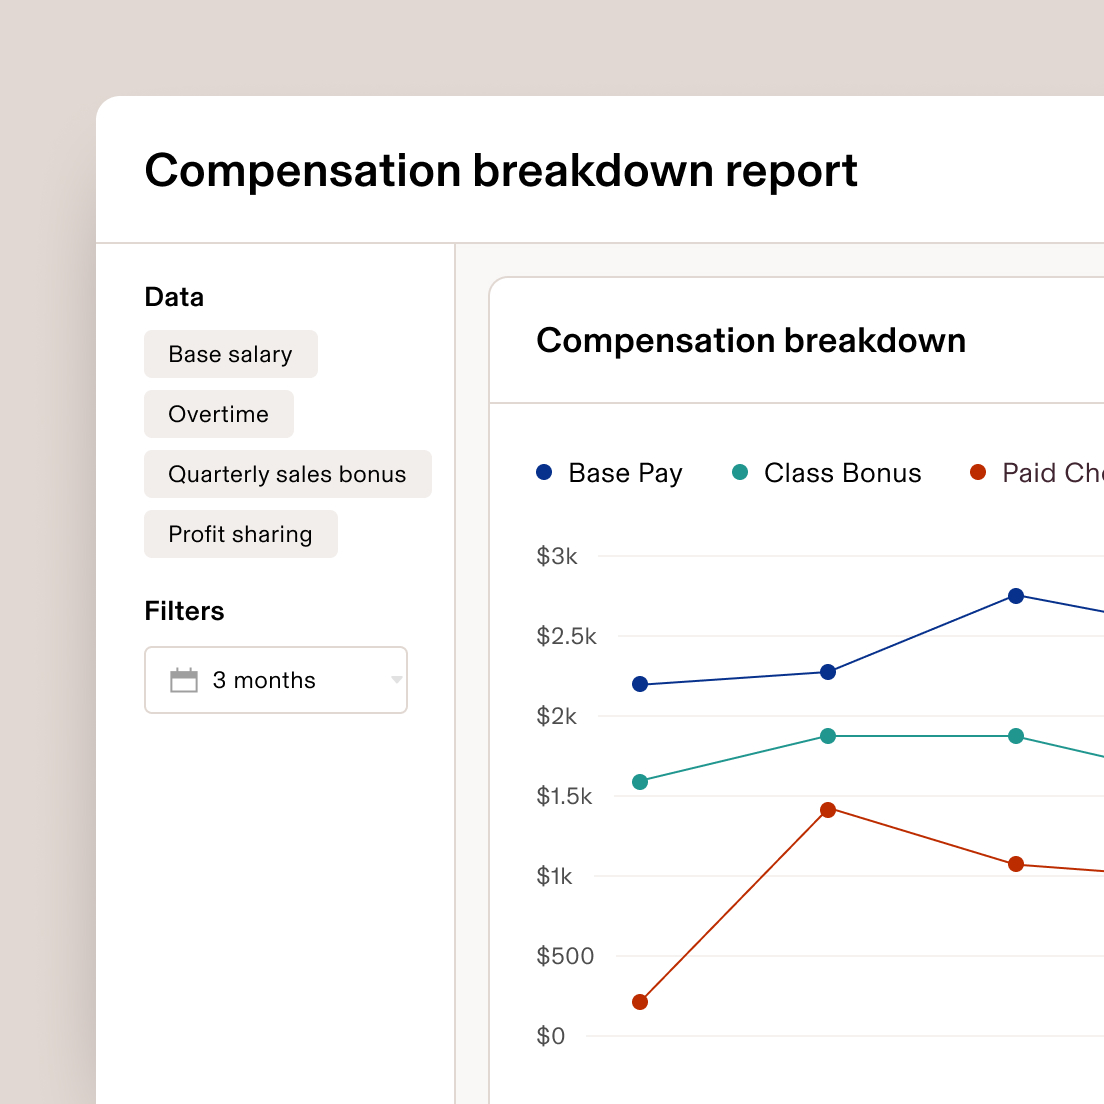Click the teal line between data points
1104x1104 pixels.
coord(920,736)
